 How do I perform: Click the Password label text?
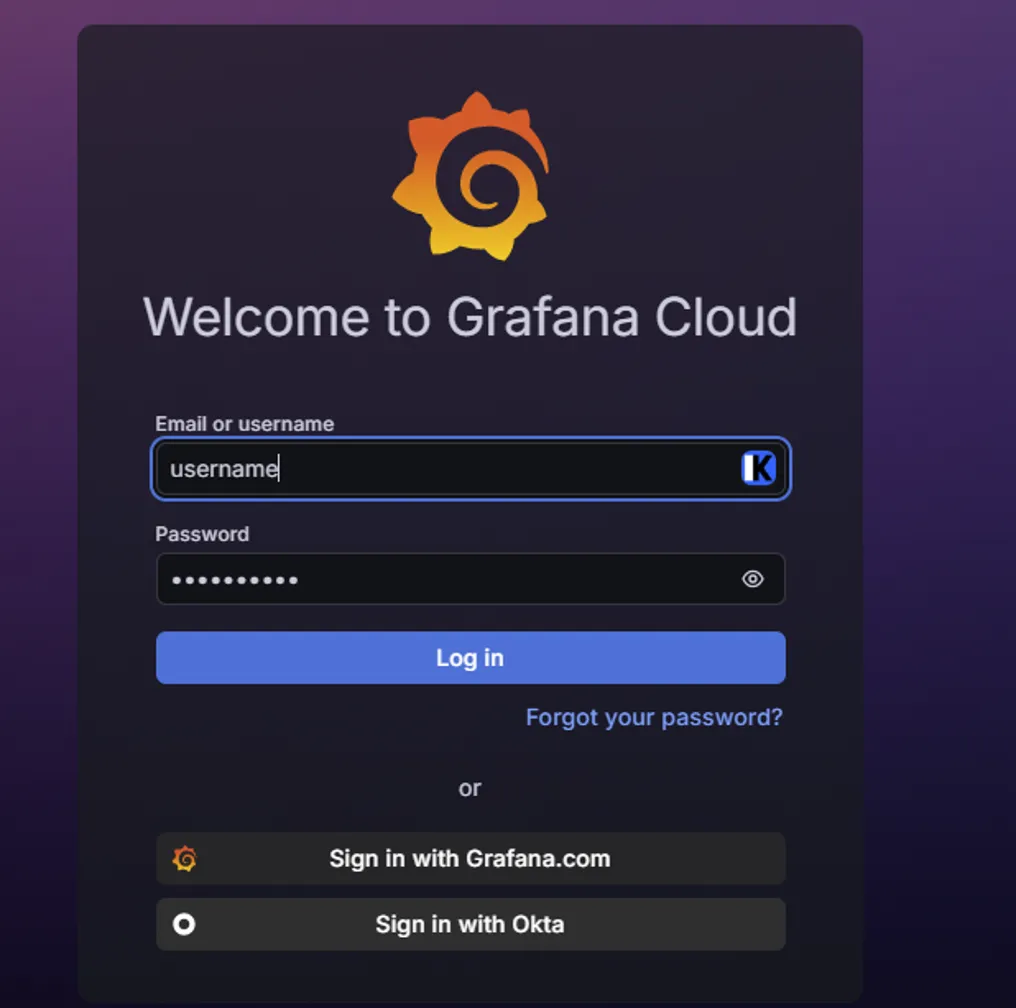[x=202, y=534]
